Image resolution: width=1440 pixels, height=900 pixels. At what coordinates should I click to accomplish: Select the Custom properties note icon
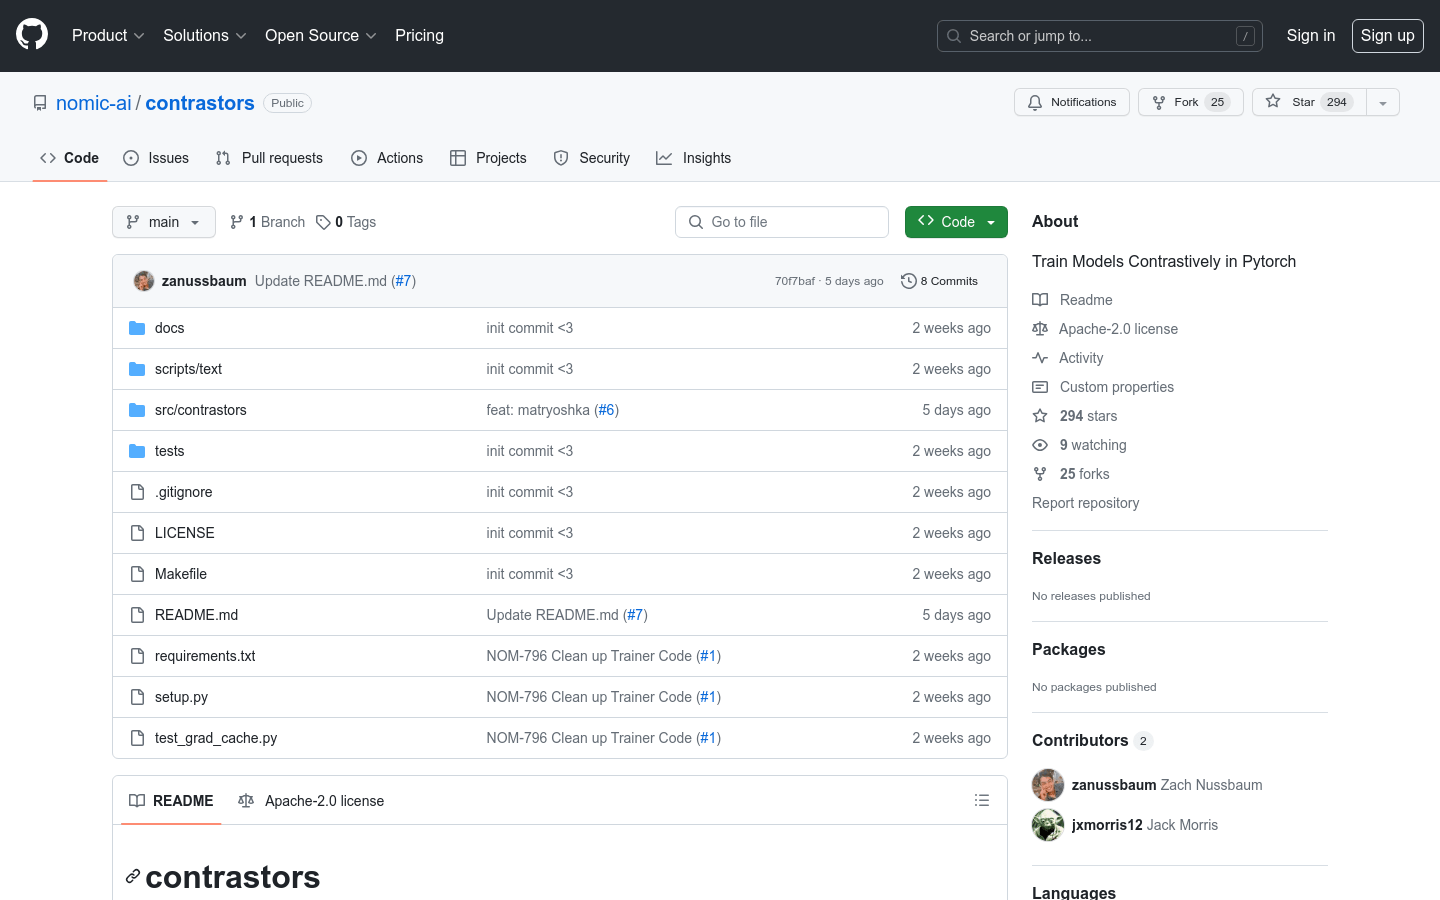1040,387
